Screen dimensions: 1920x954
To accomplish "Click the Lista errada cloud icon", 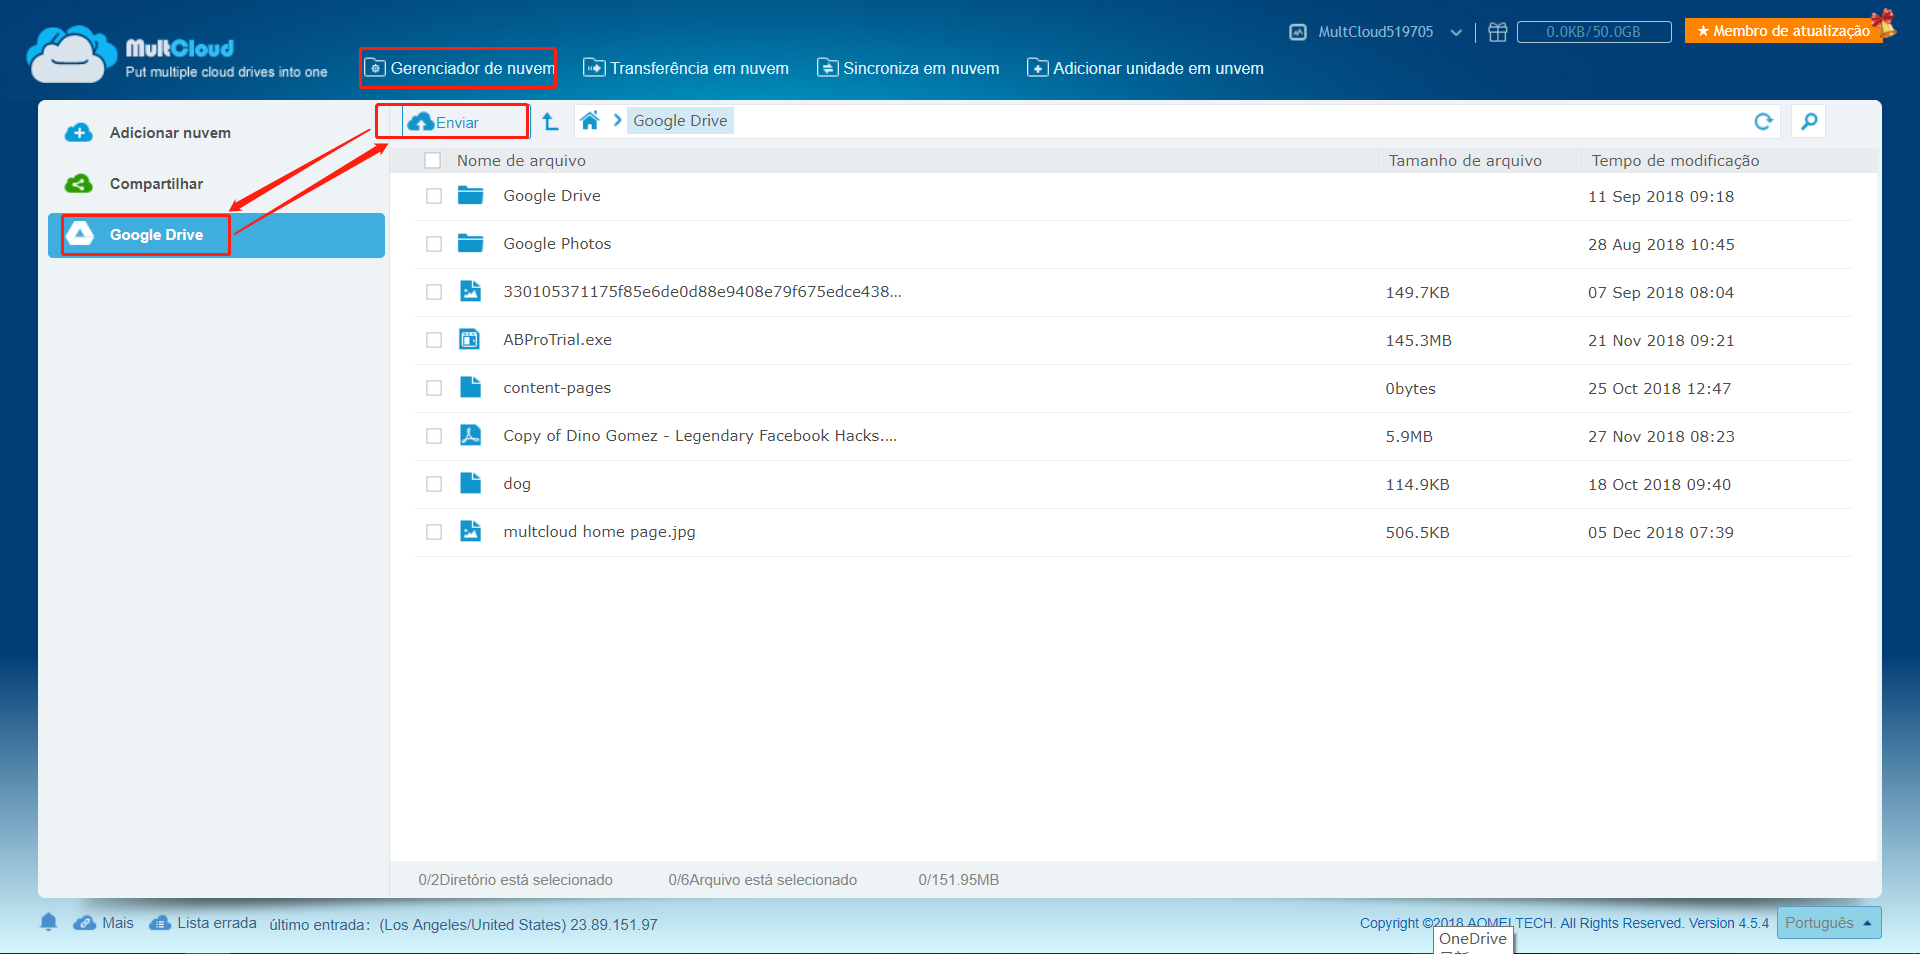I will pyautogui.click(x=160, y=923).
